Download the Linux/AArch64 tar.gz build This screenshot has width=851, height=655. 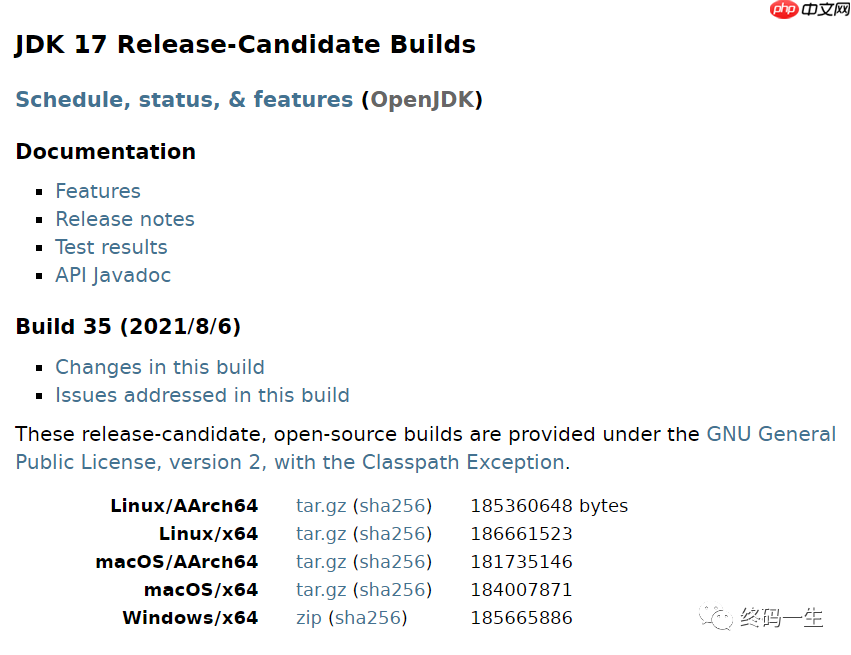point(321,506)
